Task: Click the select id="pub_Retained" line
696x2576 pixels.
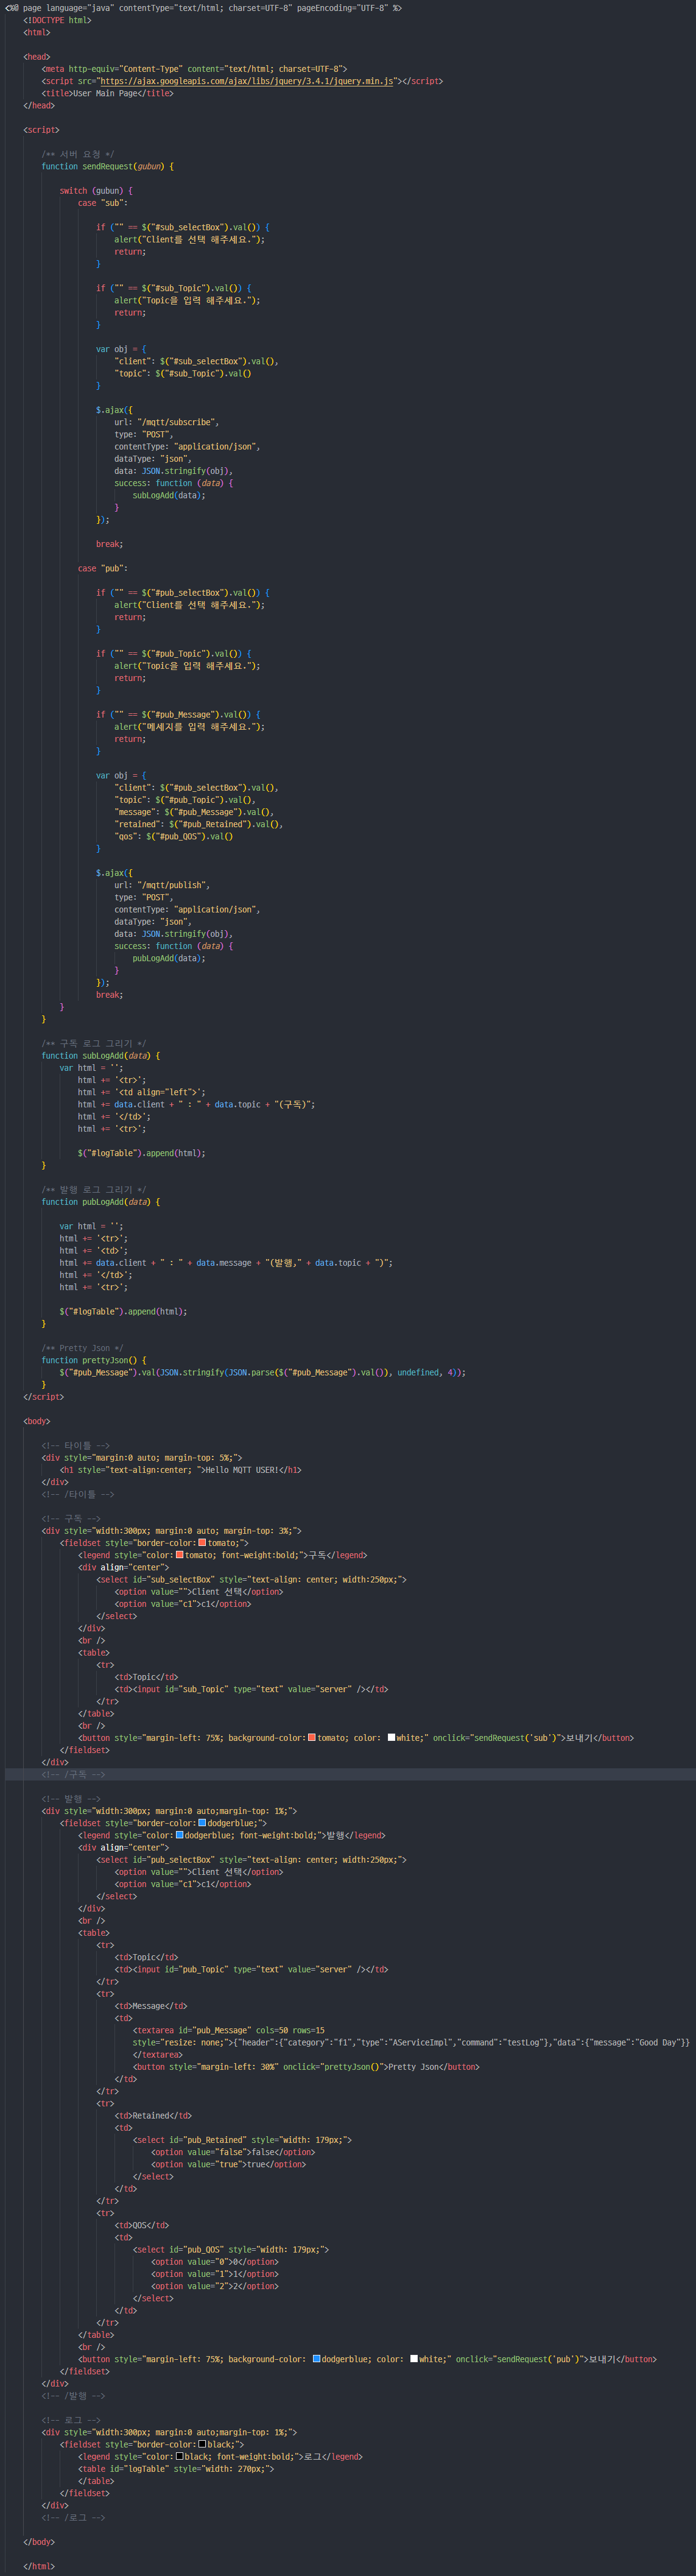Action: (x=242, y=2140)
